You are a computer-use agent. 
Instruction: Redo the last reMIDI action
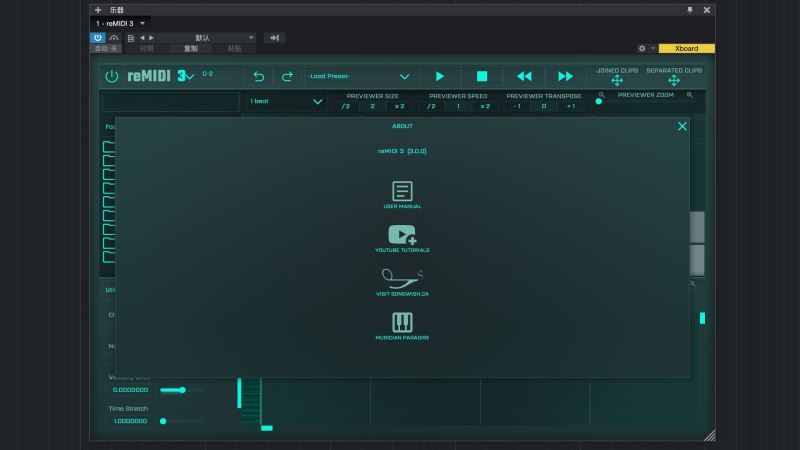point(287,76)
